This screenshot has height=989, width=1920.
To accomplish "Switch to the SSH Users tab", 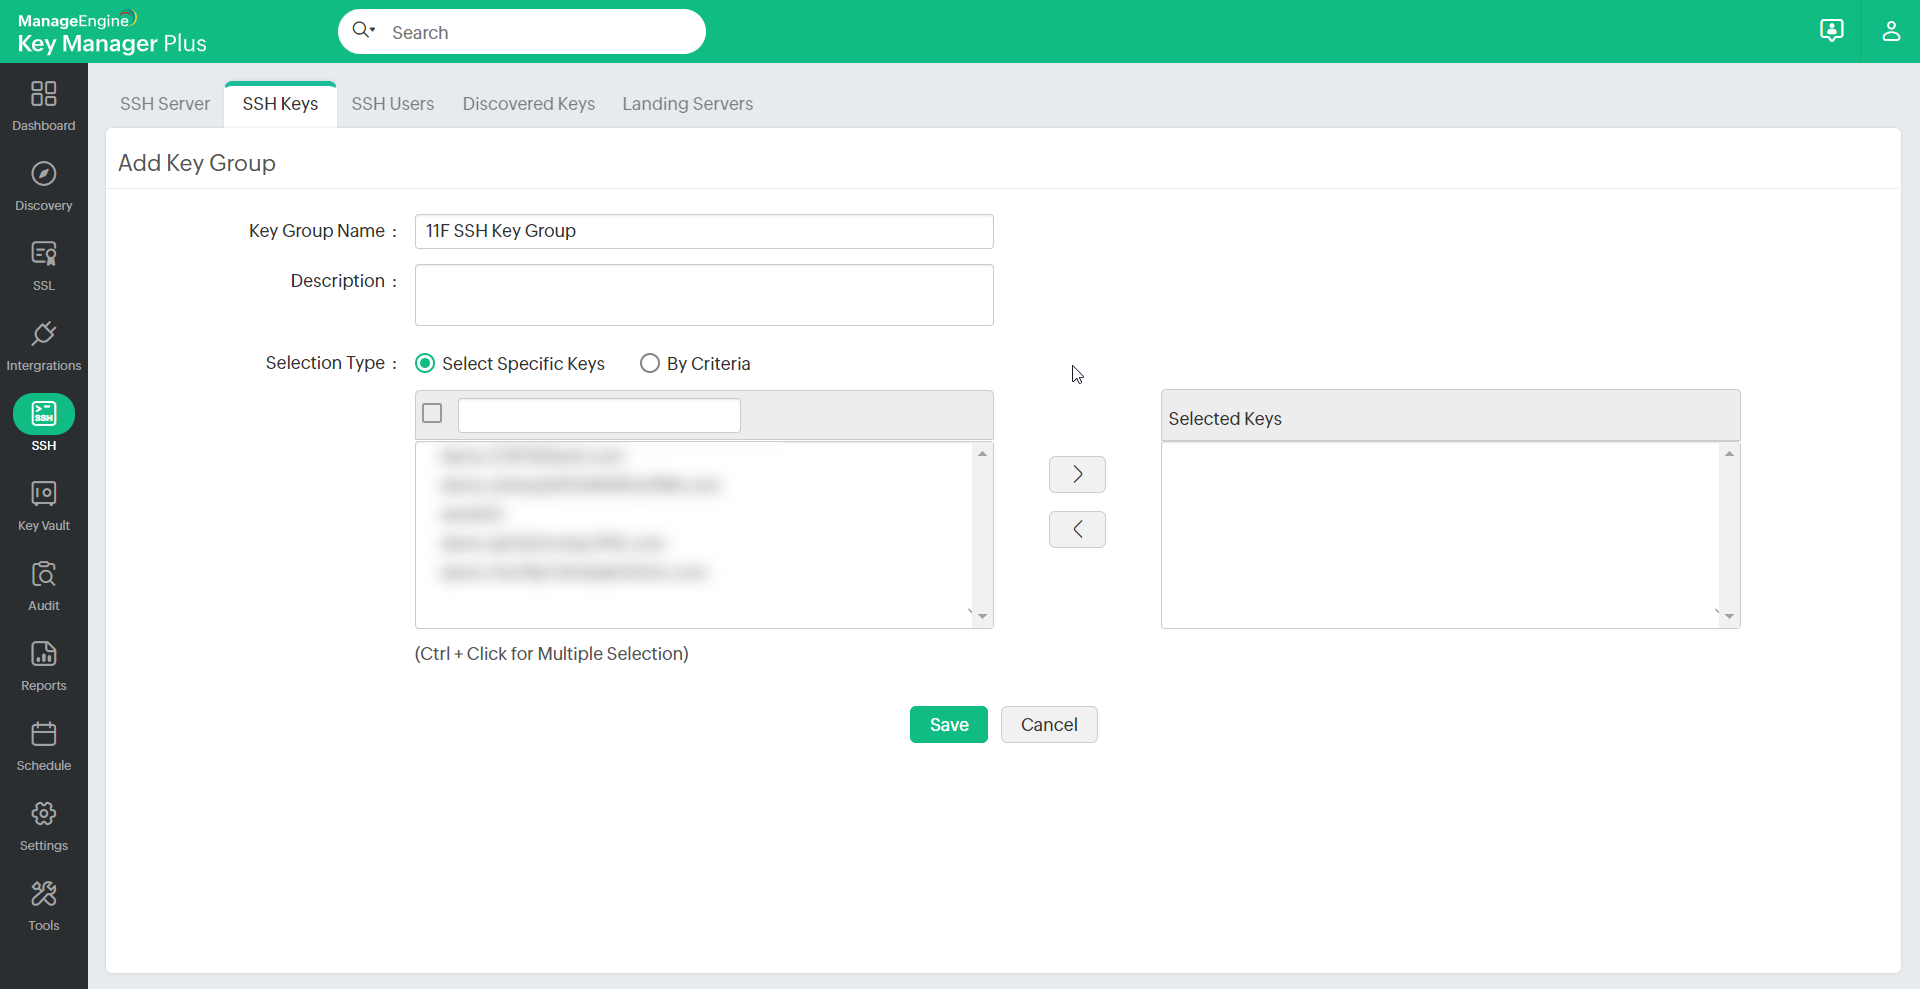I will (393, 104).
